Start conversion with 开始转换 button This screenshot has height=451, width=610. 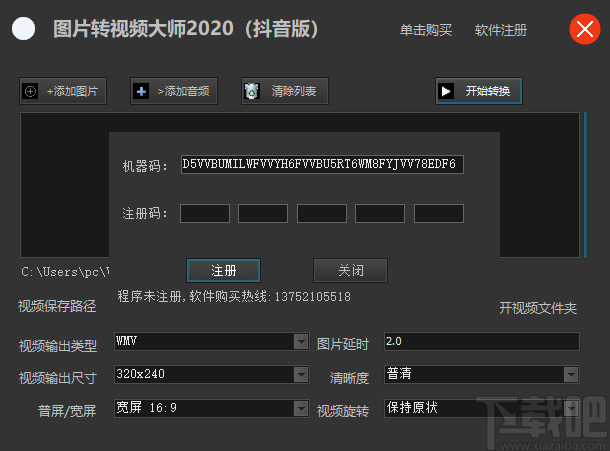coord(479,91)
